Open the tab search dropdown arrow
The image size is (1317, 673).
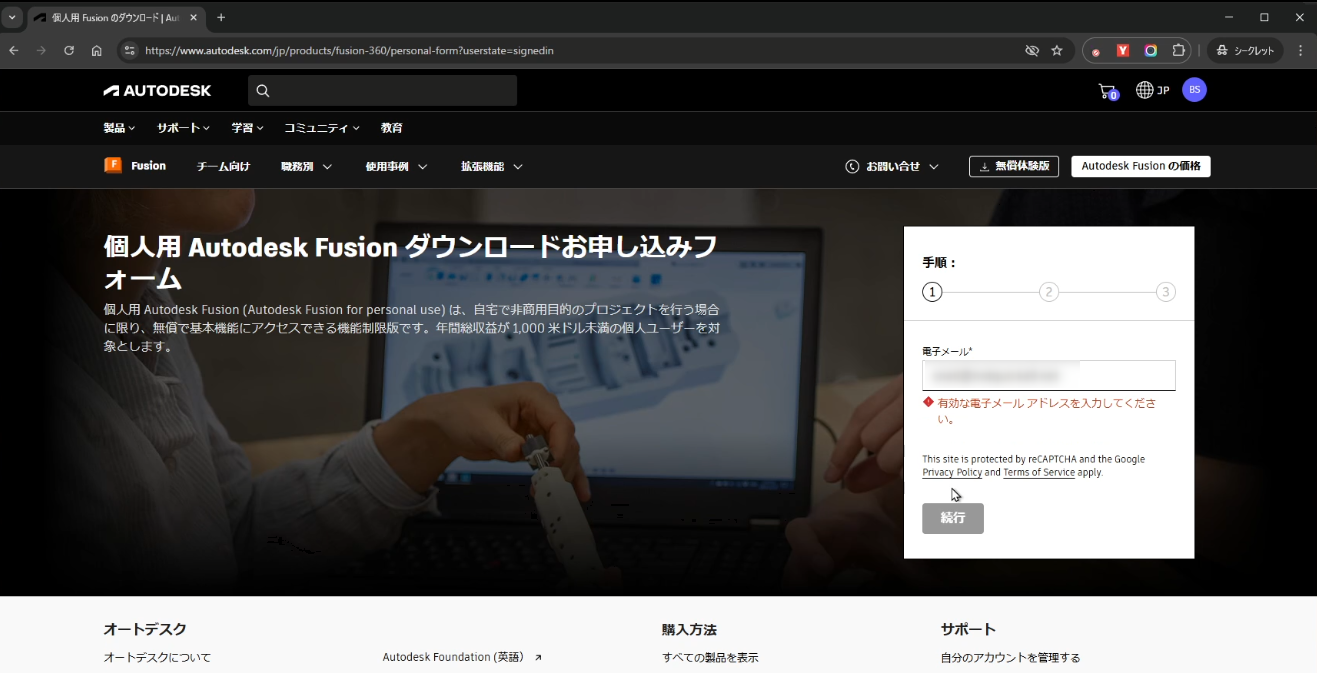[x=12, y=17]
